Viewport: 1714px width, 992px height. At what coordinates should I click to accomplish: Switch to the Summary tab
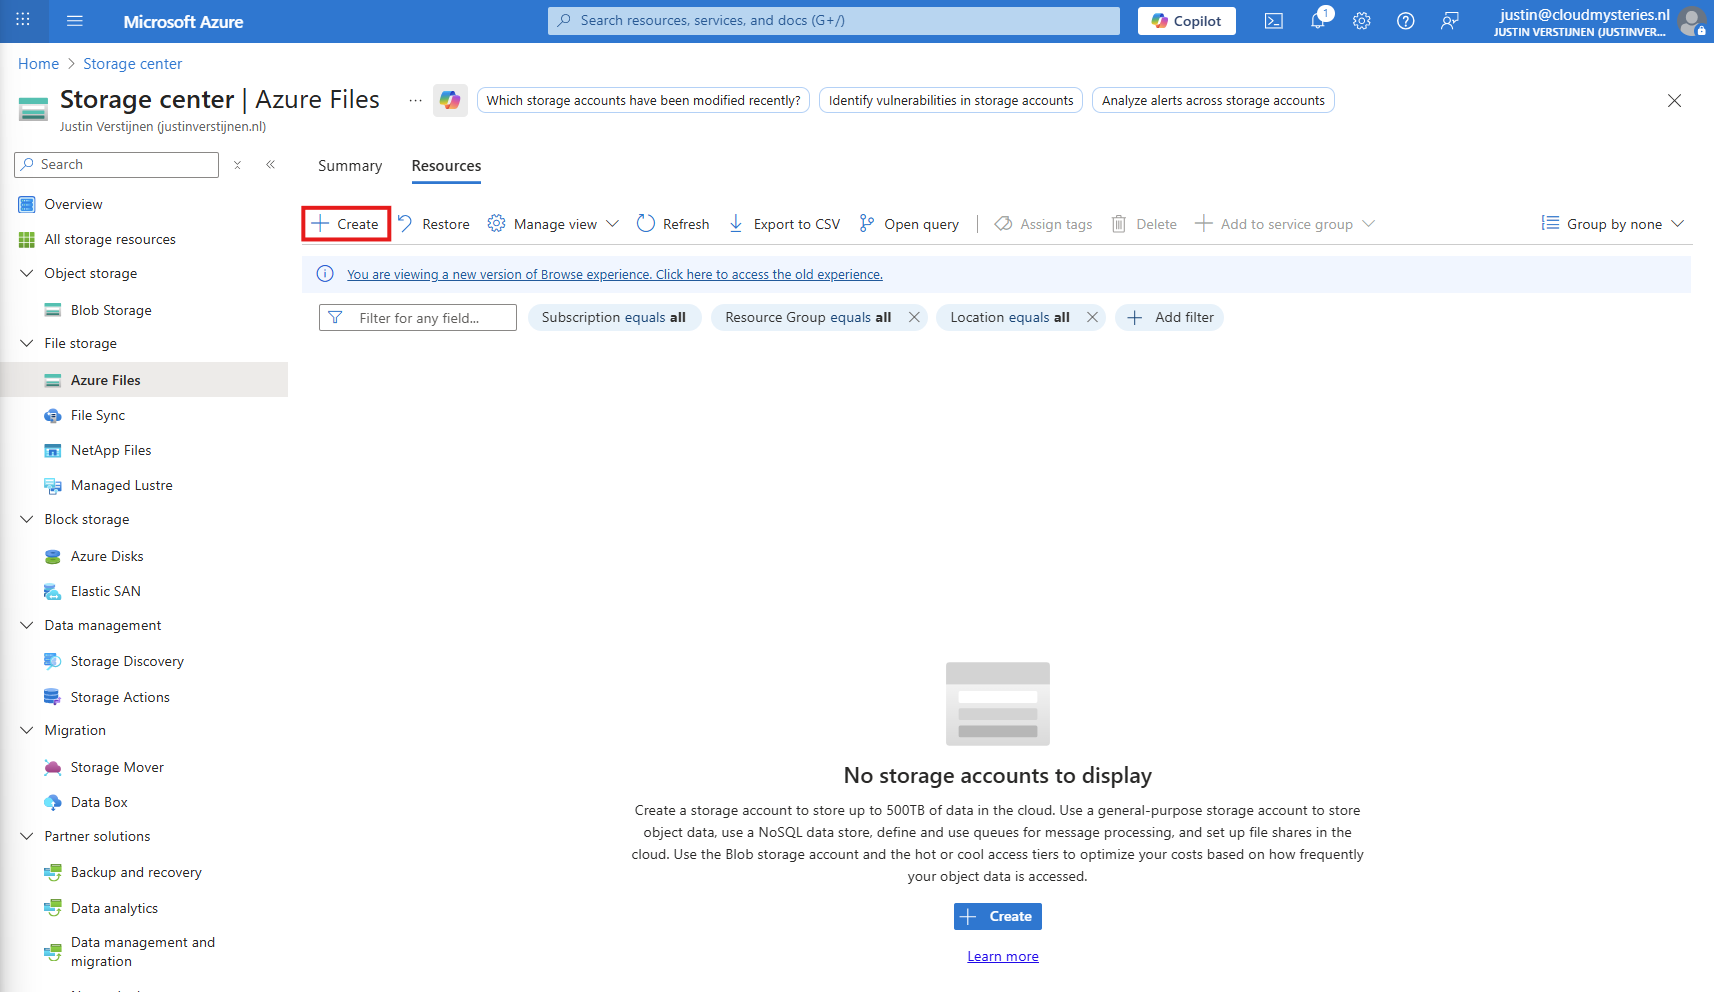(x=350, y=166)
